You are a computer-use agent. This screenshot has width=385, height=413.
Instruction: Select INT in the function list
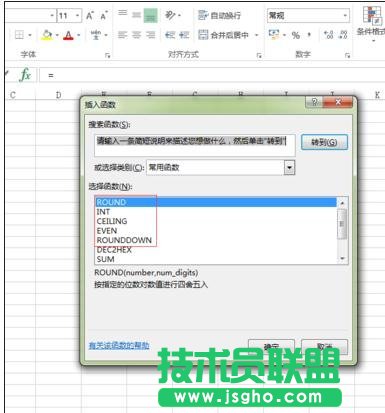point(216,212)
